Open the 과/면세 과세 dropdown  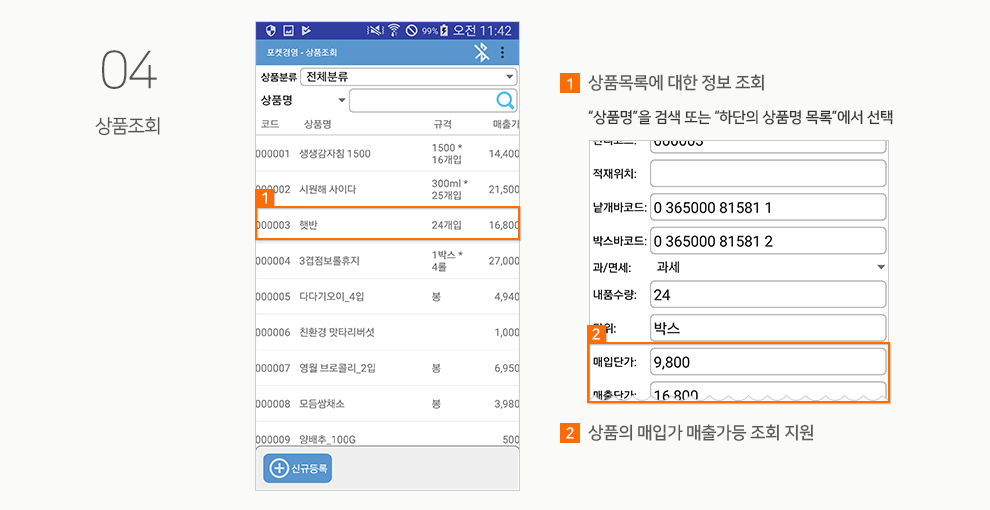[x=768, y=268]
